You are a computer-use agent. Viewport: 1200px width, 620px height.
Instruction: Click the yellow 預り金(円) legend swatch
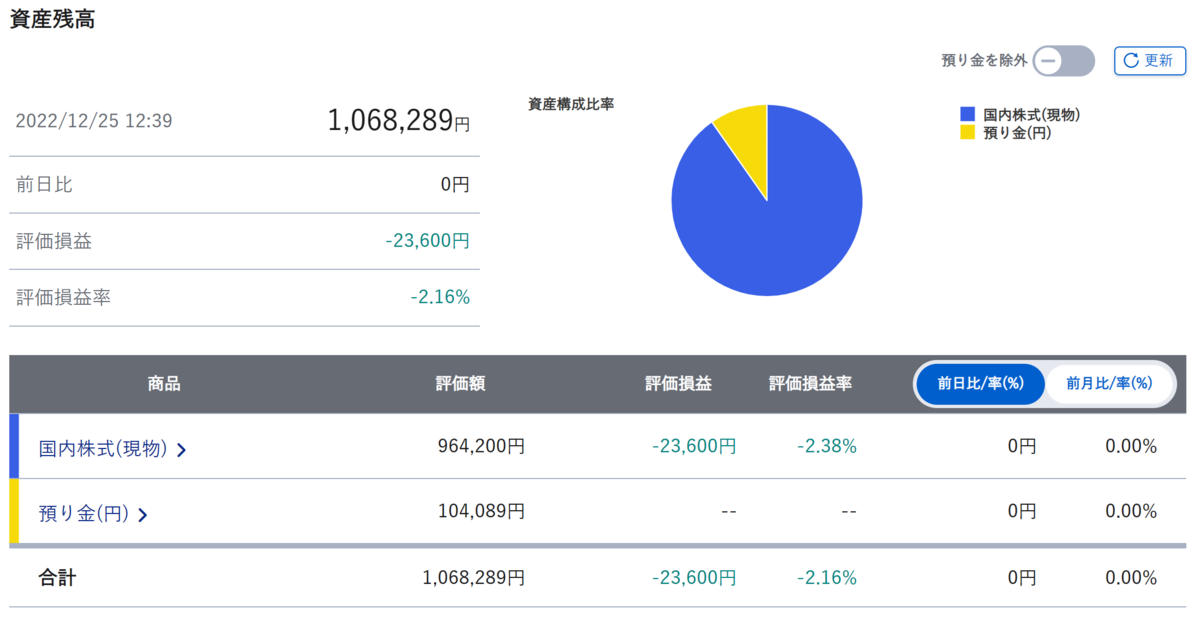[967, 132]
